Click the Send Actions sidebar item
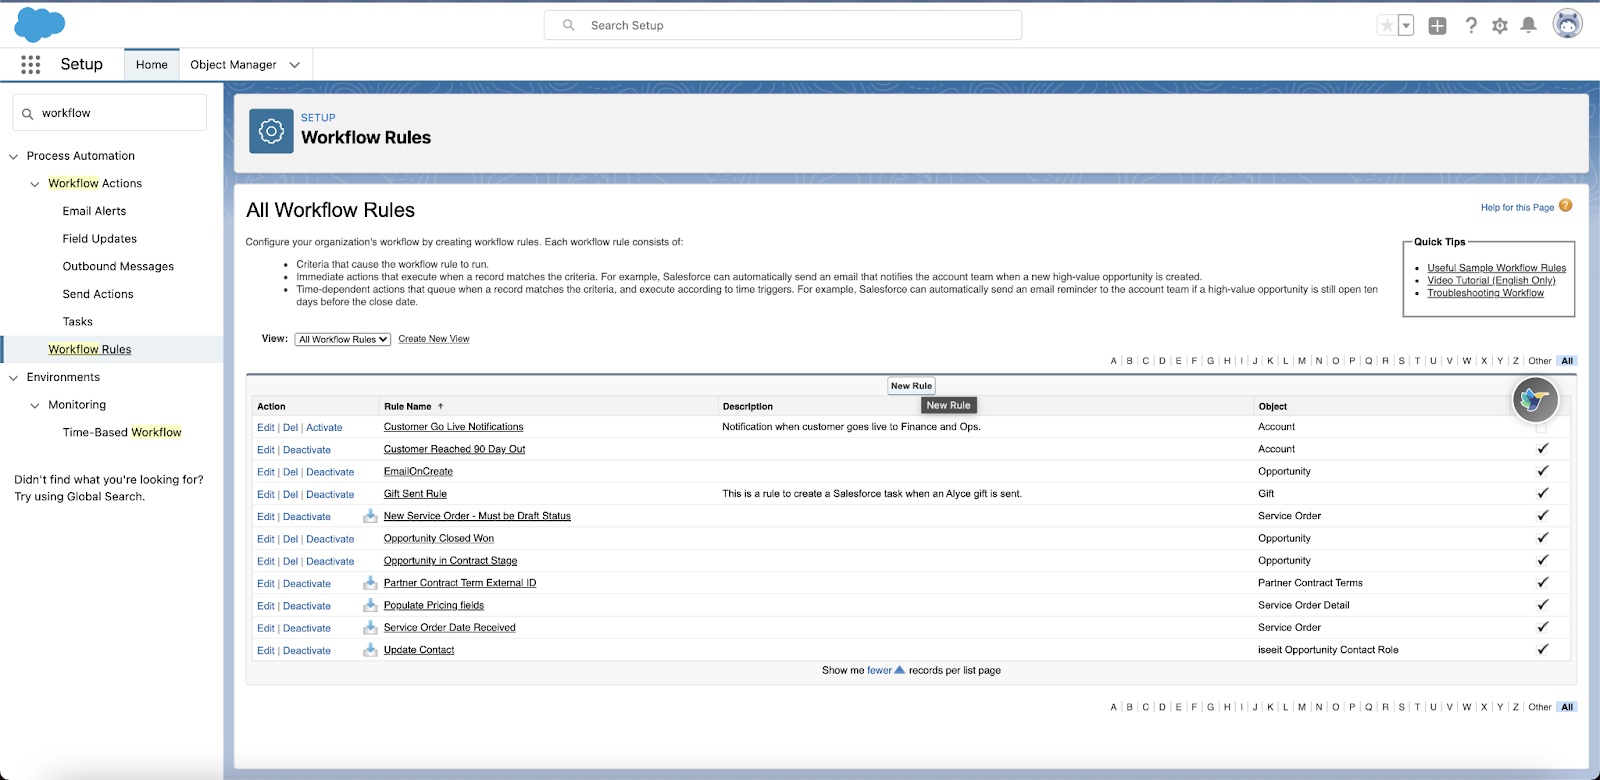 coord(98,294)
